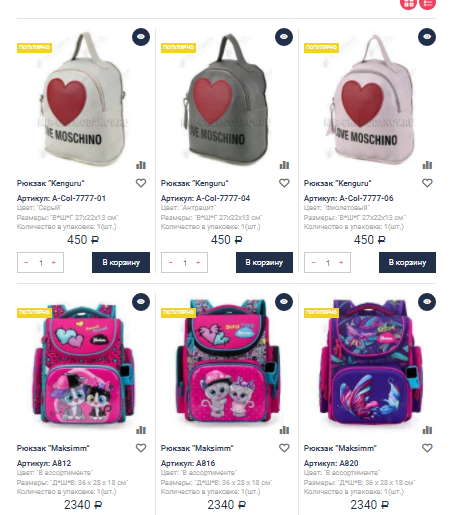Screen dimensions: 463x515
Task: Add violet Kenguru A-Col-7777-06 to cart
Action: 407,262
